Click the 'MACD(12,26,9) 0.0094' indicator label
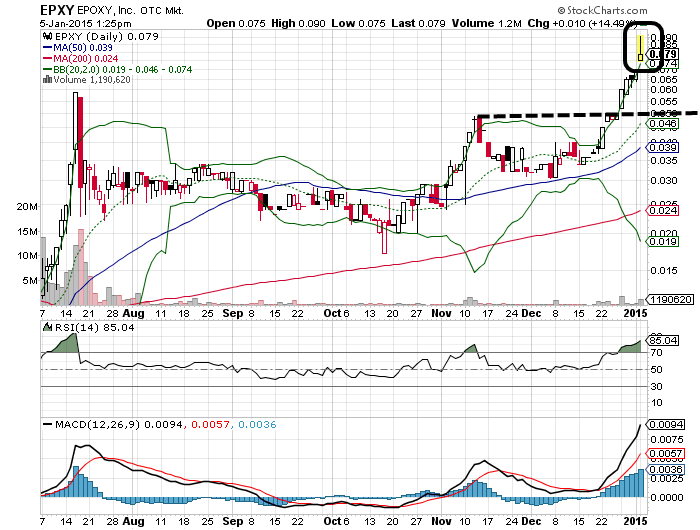The height and width of the screenshot is (530, 700). tap(119, 424)
